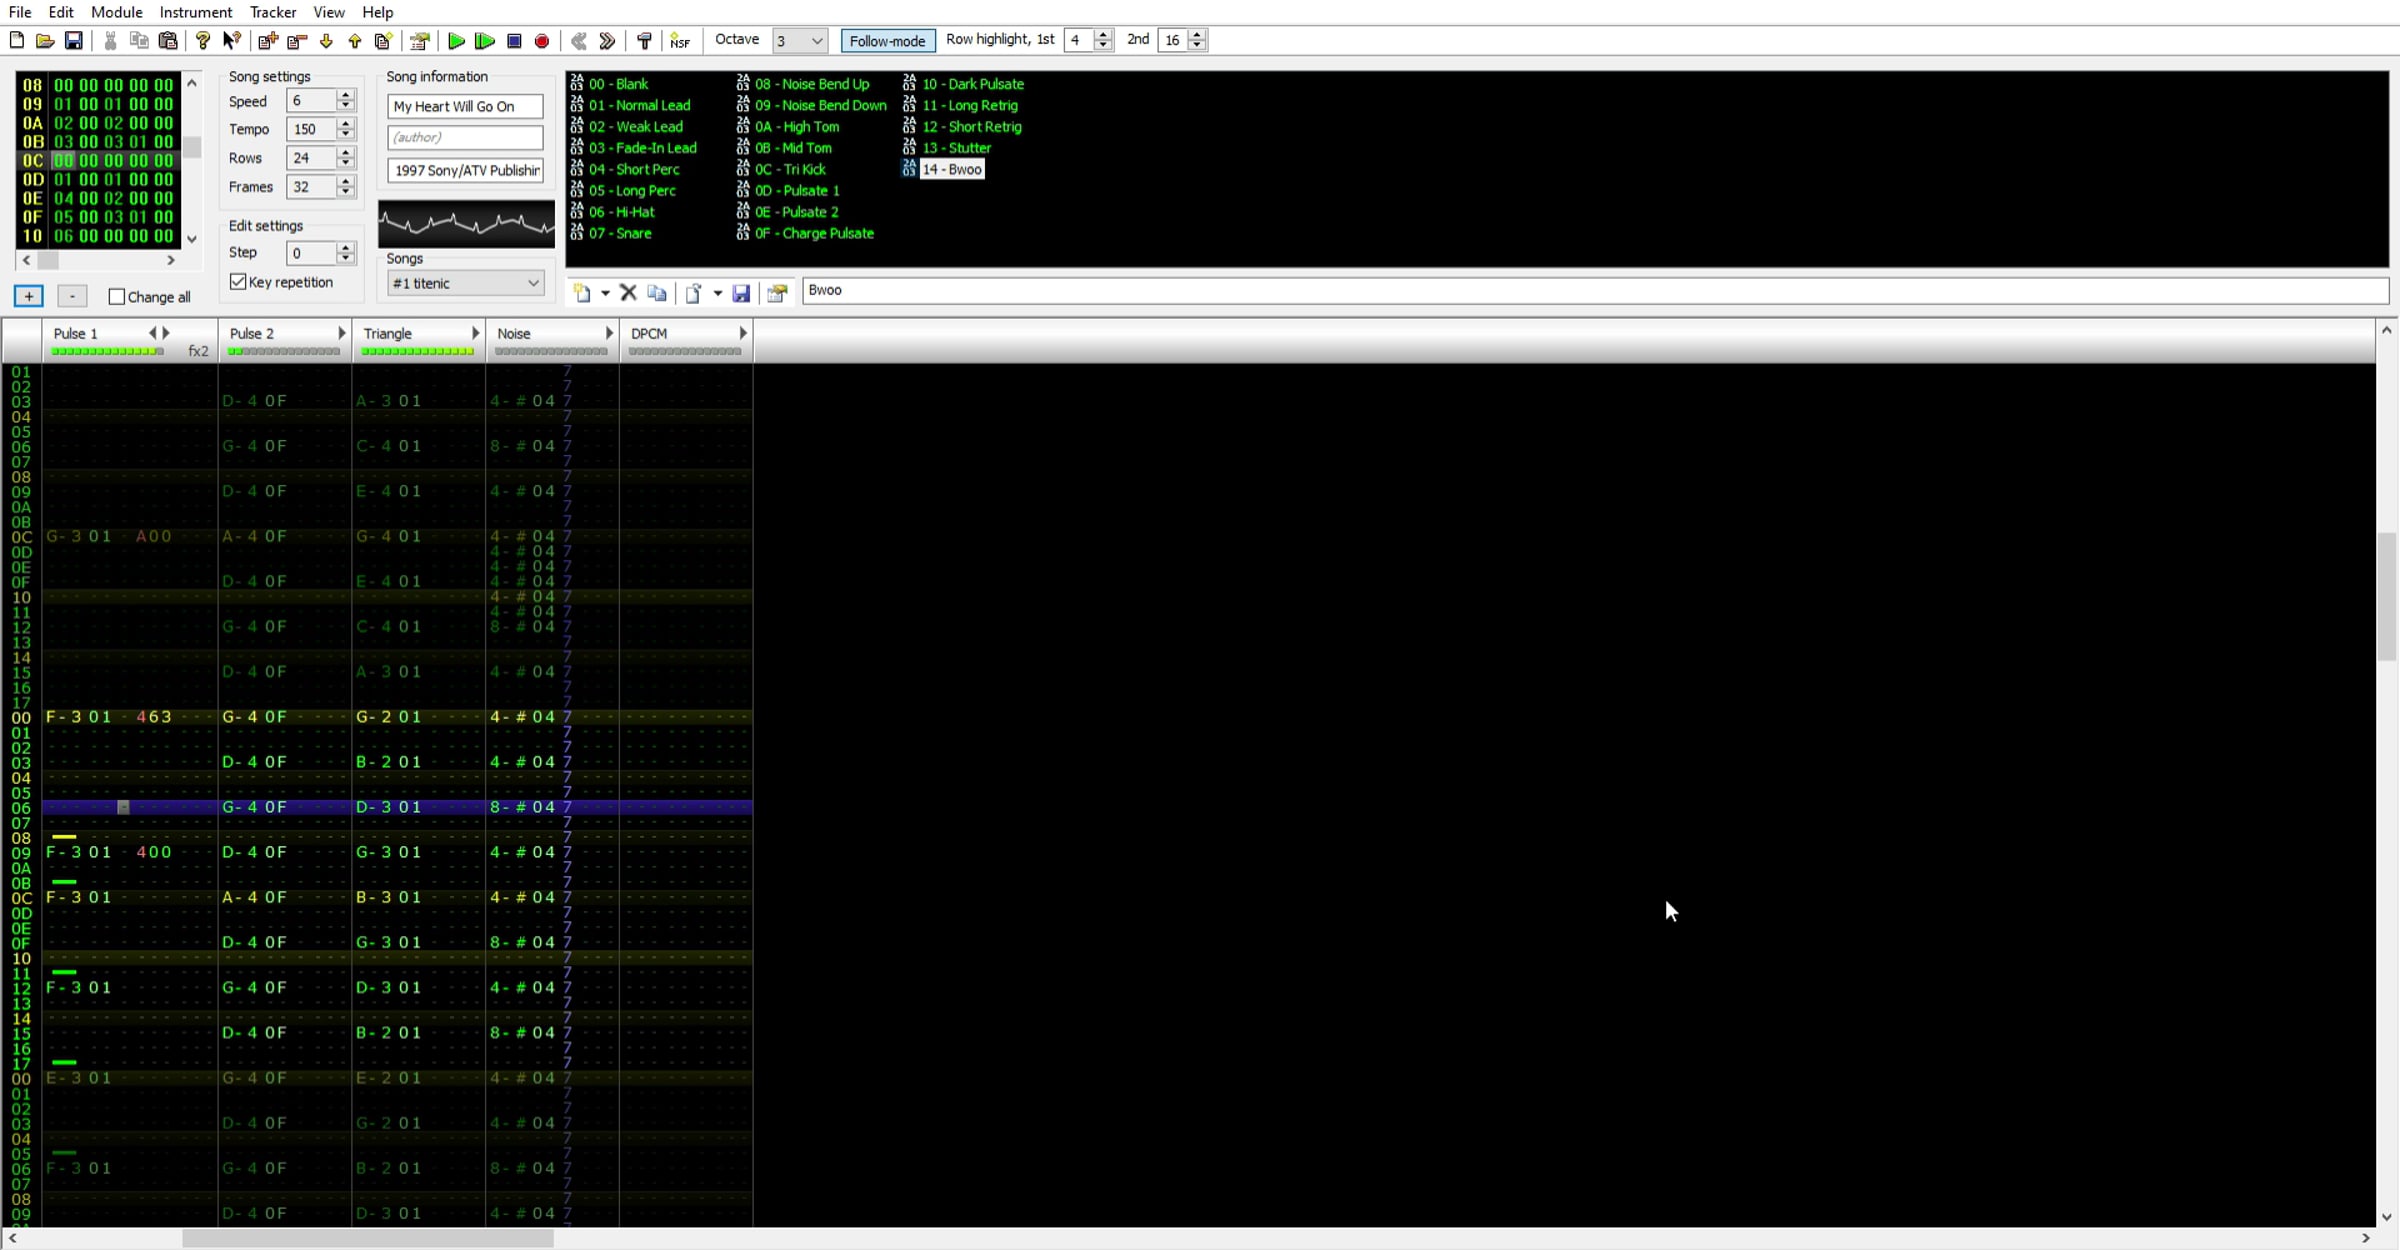Click the Stop playback square icon
Viewport: 2400px width, 1250px height.
tap(514, 41)
